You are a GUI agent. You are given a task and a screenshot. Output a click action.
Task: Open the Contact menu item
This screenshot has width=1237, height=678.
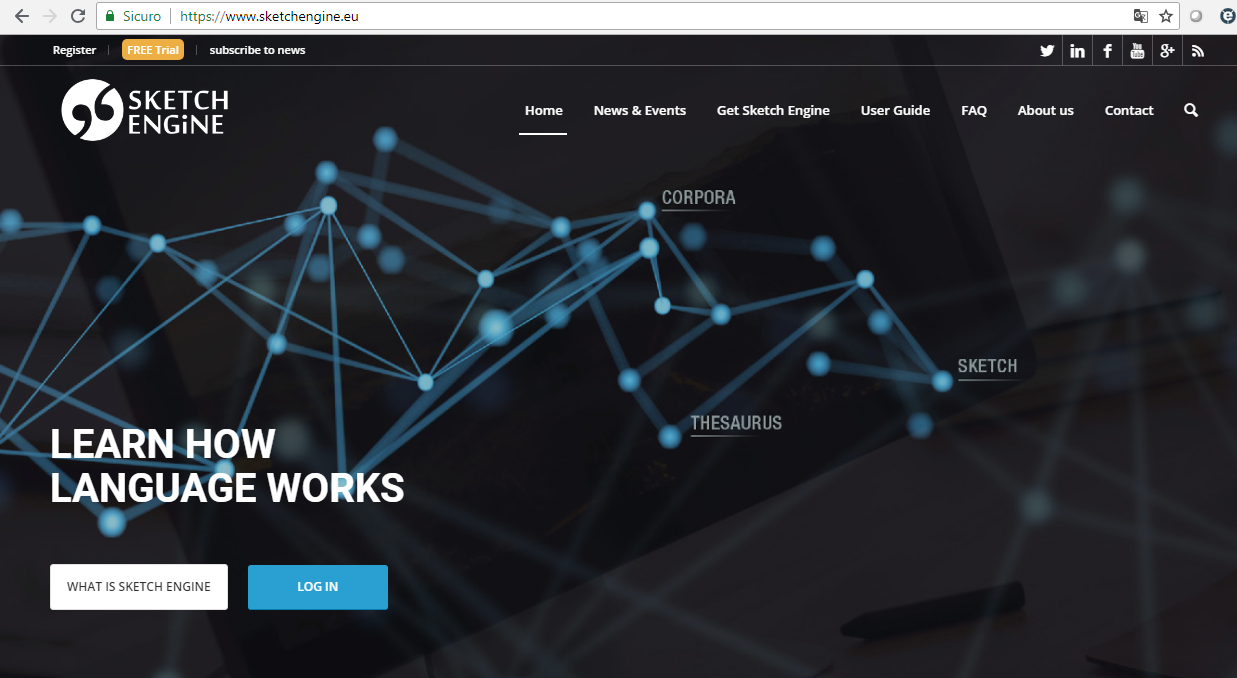point(1129,111)
